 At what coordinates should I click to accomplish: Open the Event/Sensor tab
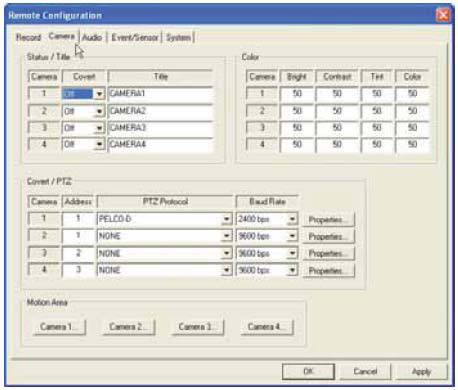click(x=135, y=37)
